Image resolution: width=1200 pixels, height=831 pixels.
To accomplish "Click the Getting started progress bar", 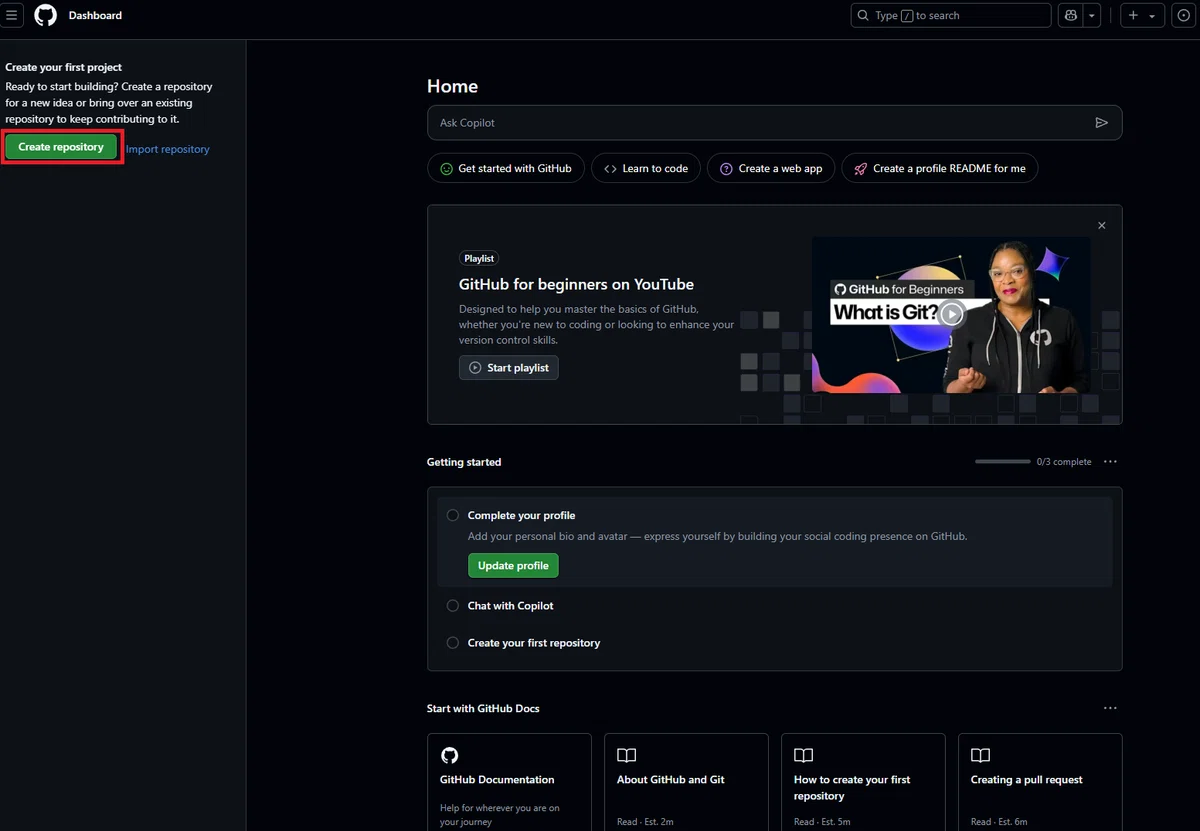I will (1002, 462).
